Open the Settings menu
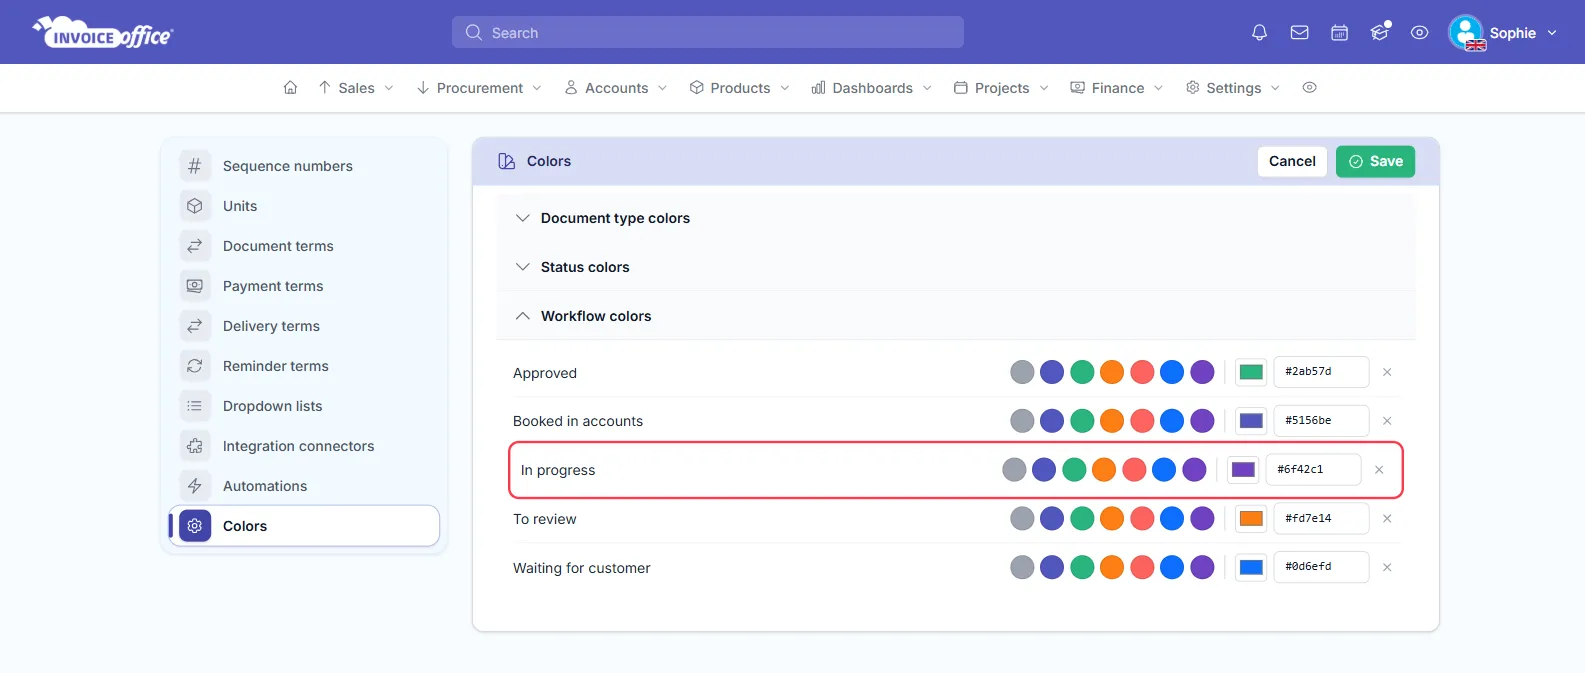The image size is (1585, 673). (x=1233, y=88)
